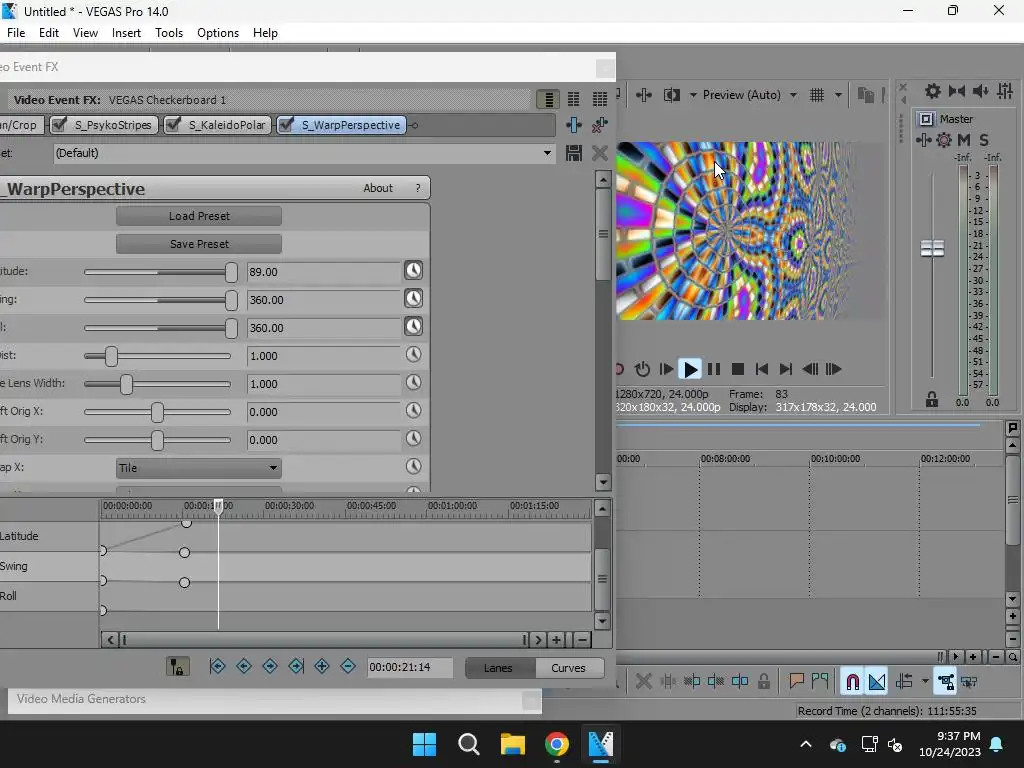
Task: Lock the Master fader channels
Action: tap(932, 400)
